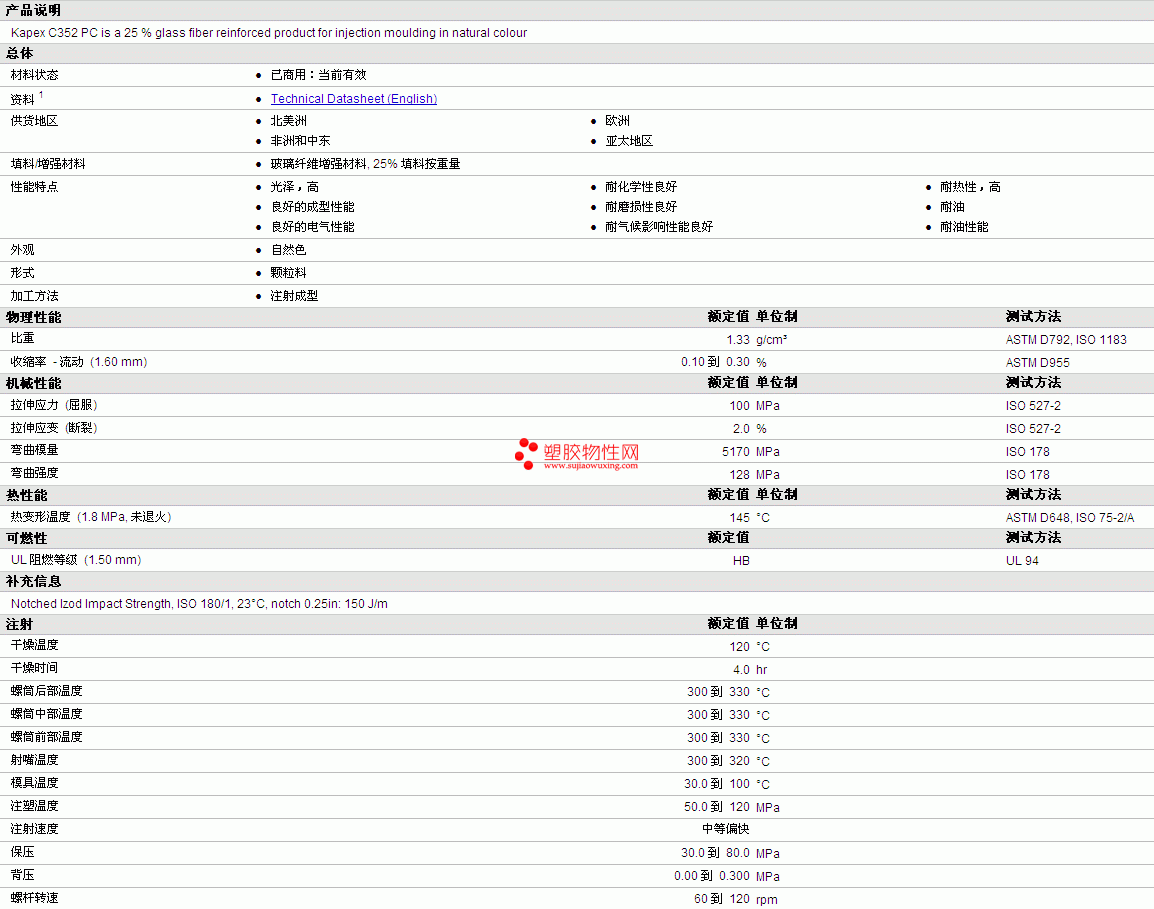Select the 螺筒后部温度 row label
This screenshot has width=1154, height=909.
point(46,691)
